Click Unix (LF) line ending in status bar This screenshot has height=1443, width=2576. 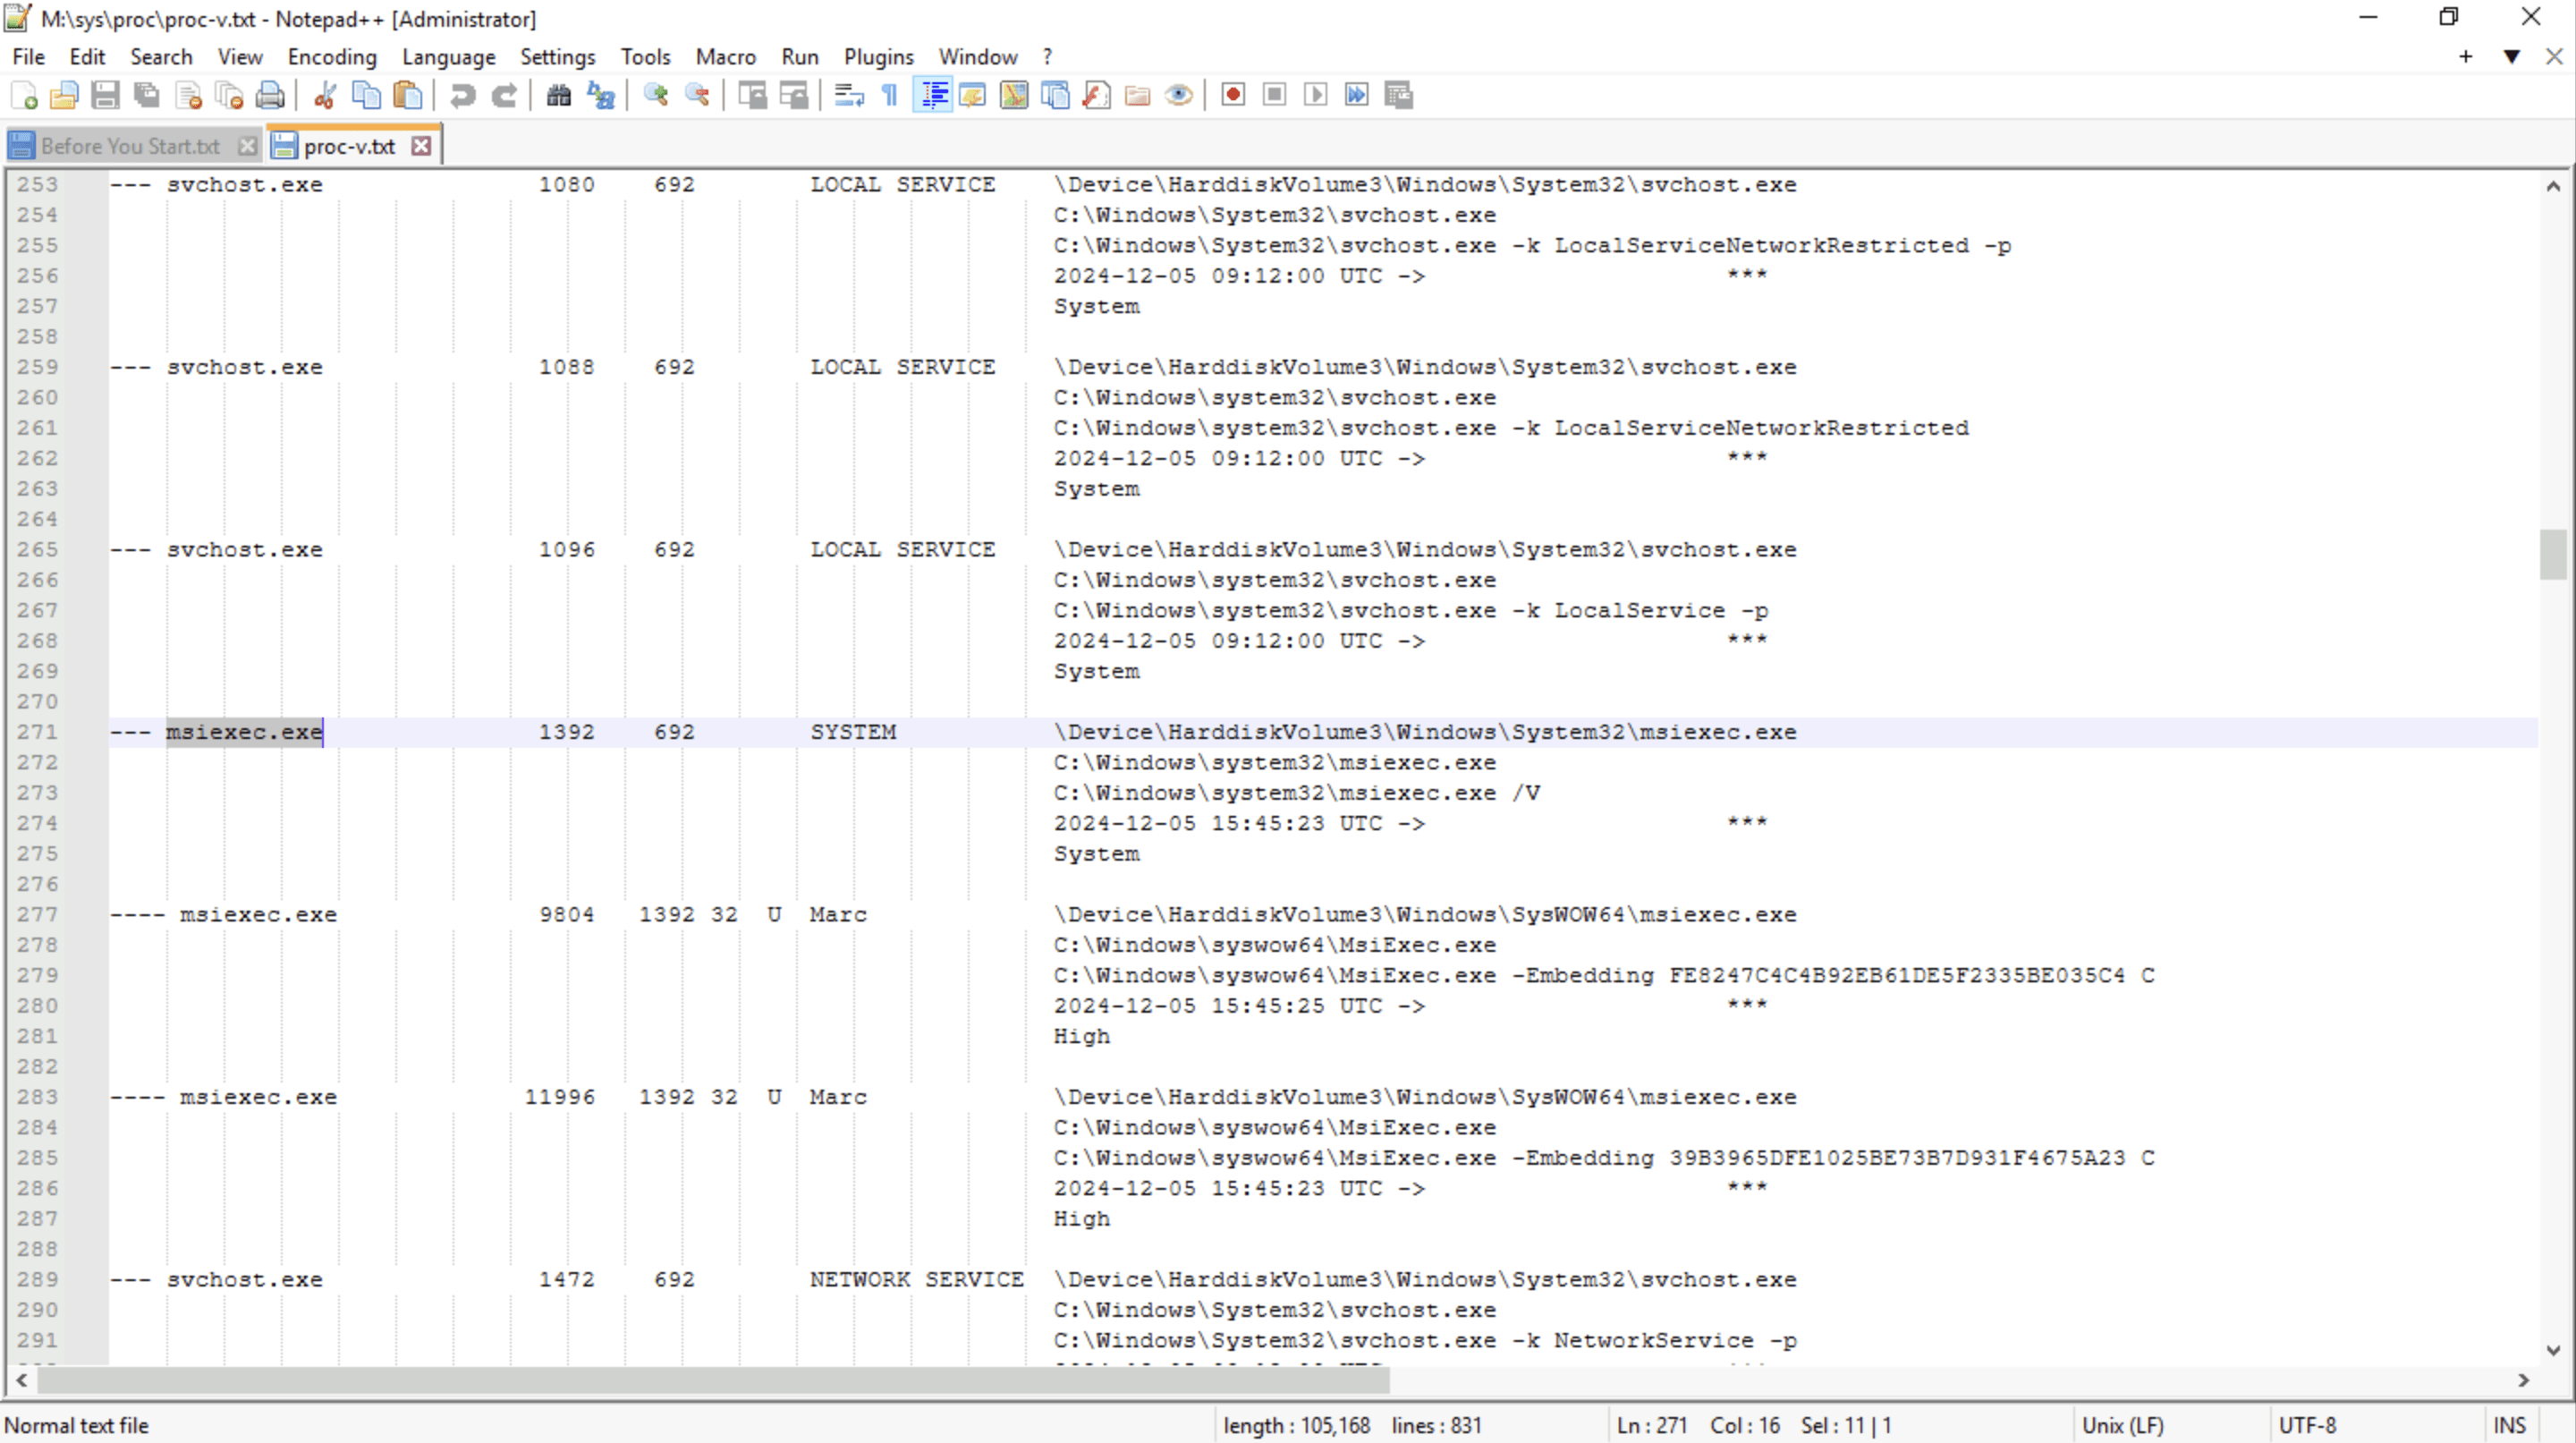tap(2122, 1425)
